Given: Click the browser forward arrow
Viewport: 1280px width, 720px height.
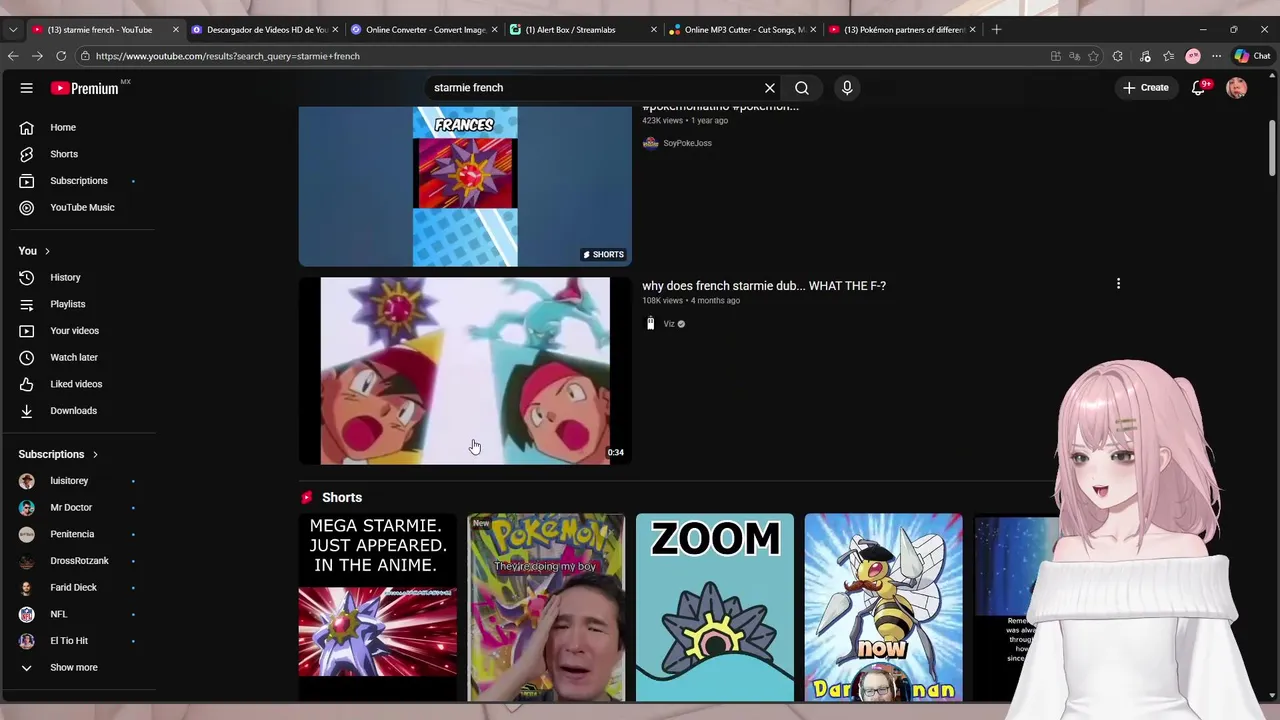Looking at the screenshot, I should point(37,56).
